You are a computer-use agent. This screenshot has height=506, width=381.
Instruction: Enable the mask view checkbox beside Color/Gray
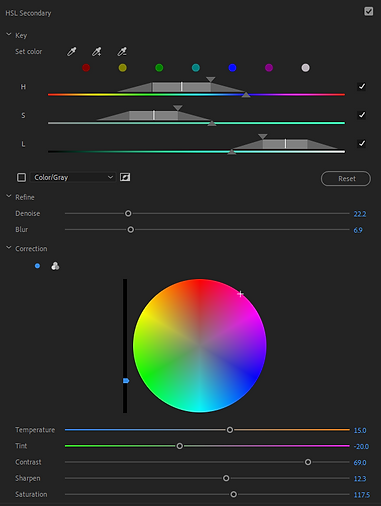[21, 177]
